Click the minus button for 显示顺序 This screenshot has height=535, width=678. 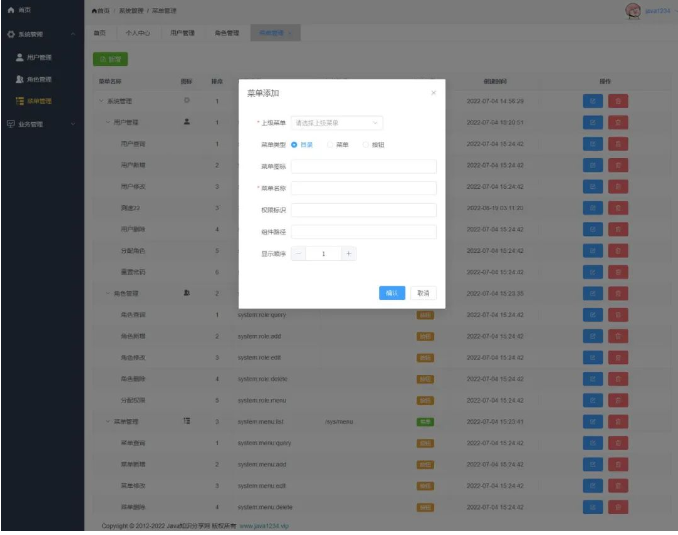[x=299, y=254]
